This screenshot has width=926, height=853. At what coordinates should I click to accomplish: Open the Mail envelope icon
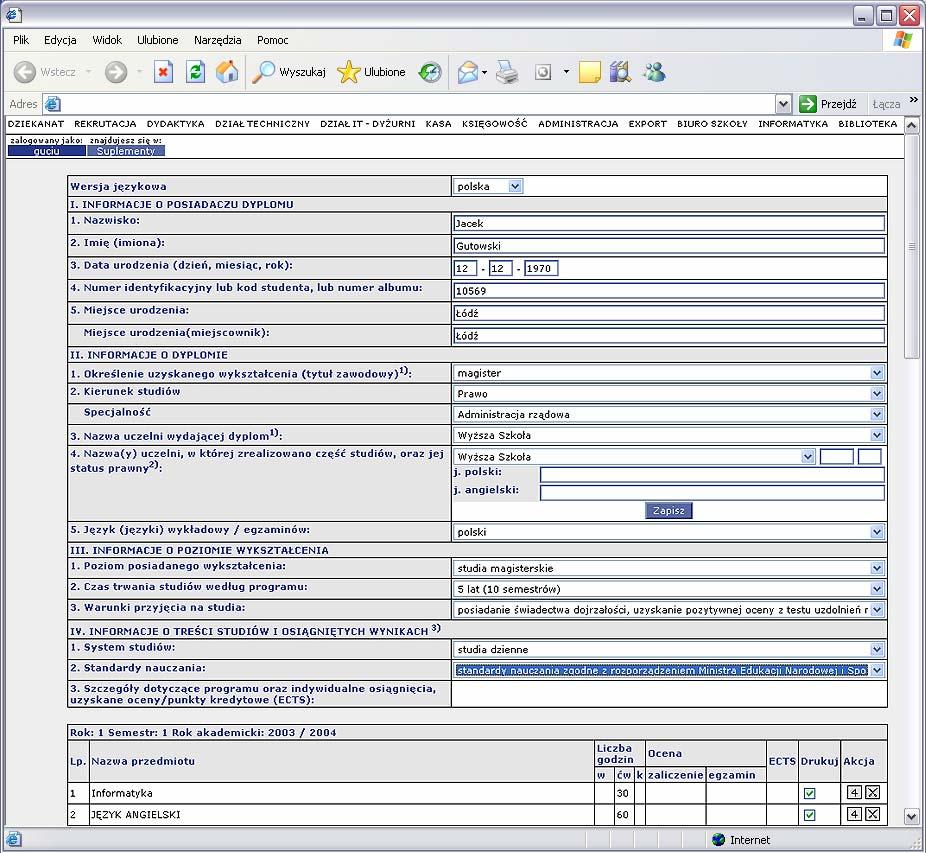point(468,73)
